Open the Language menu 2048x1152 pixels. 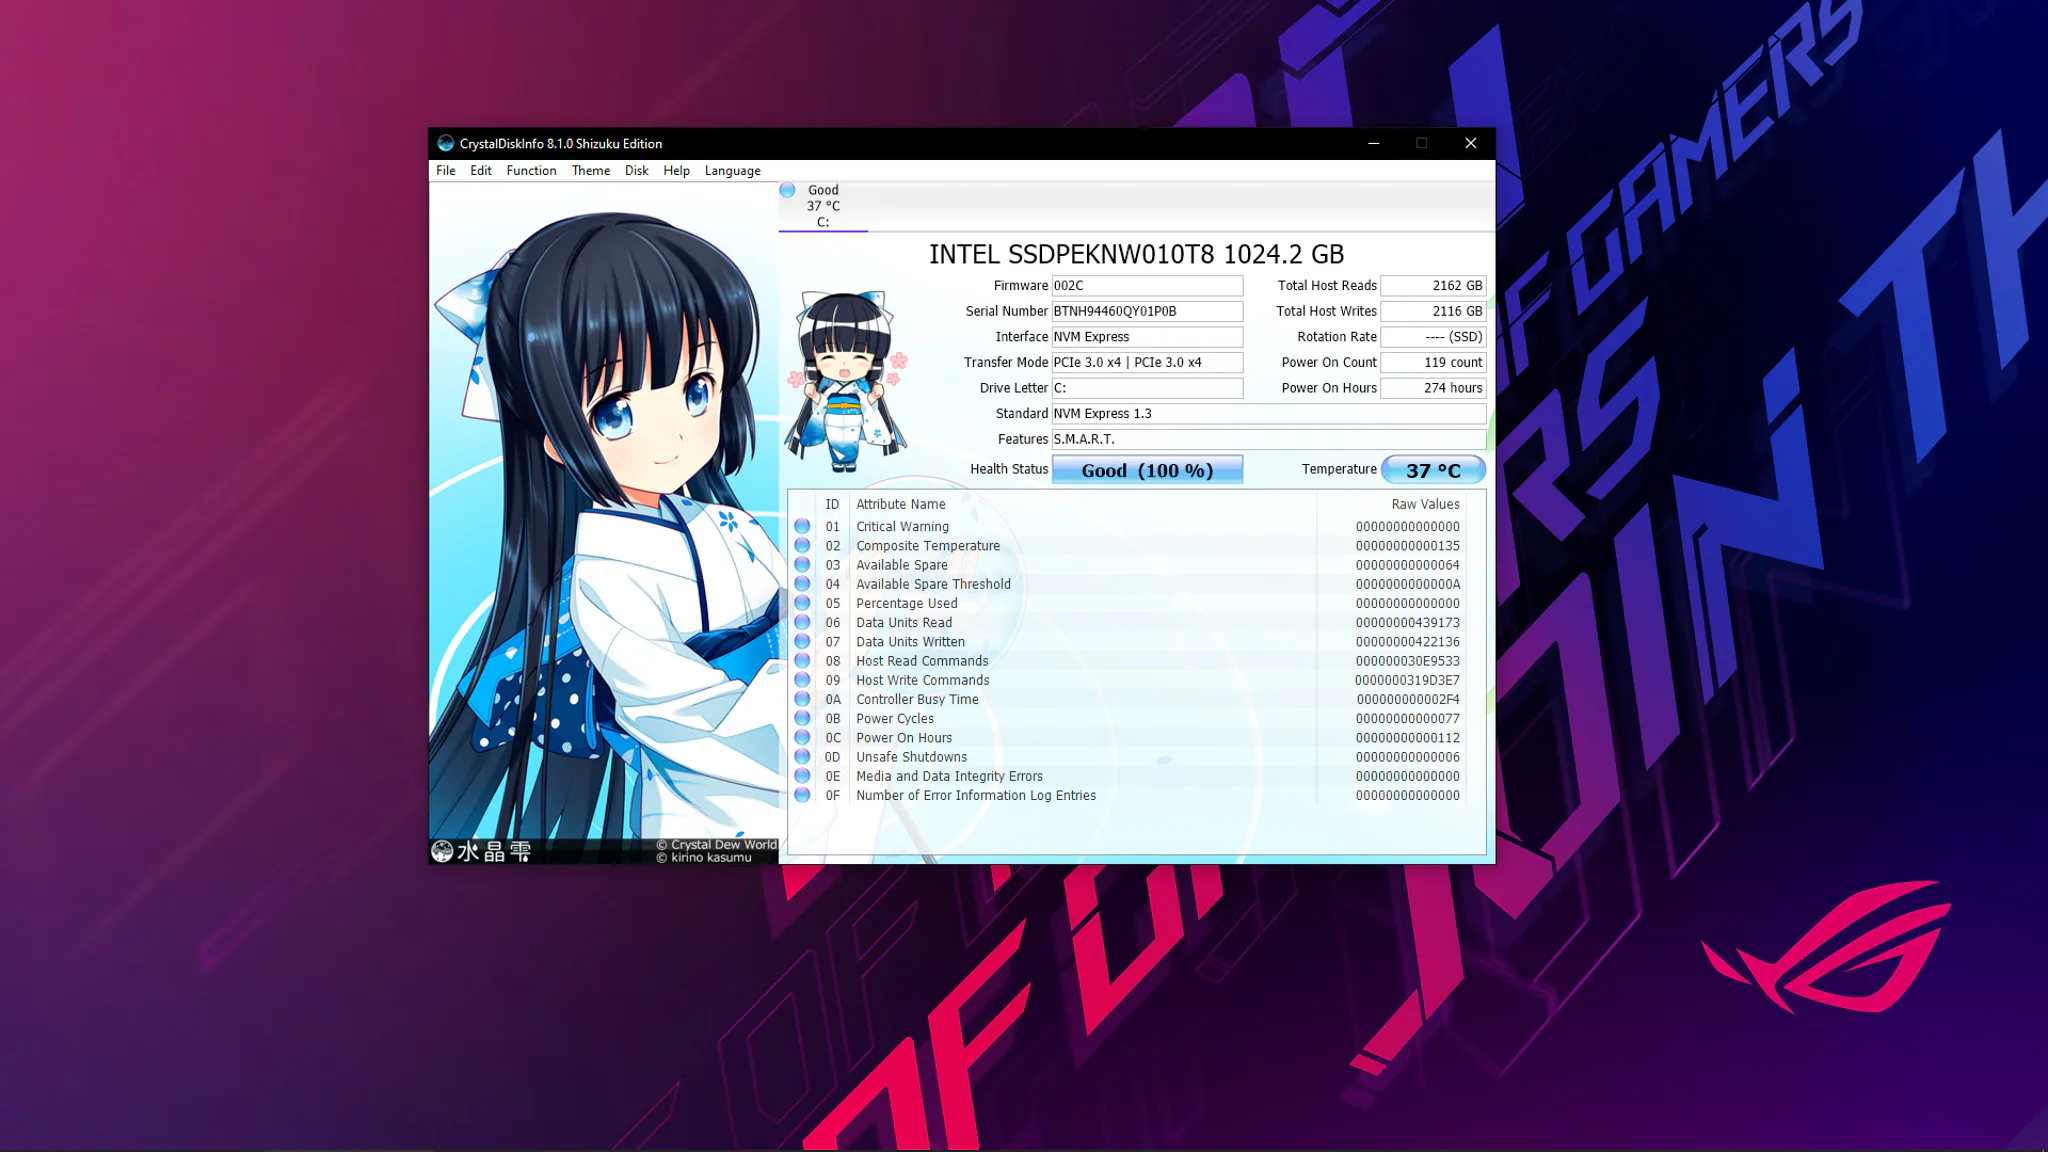(733, 171)
